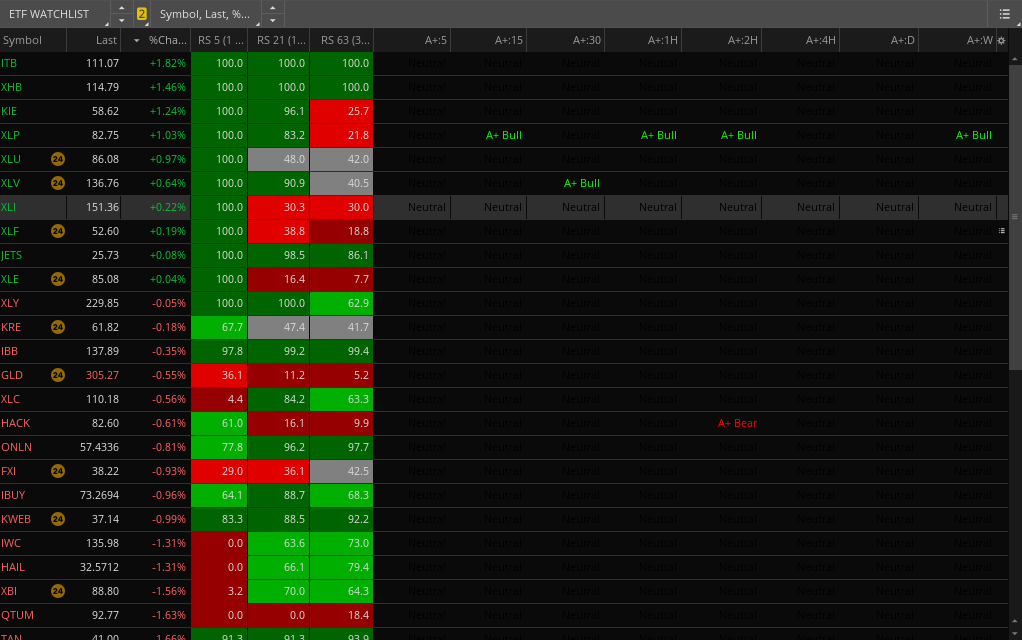Click the 24-hour badge on the GLD row

(58, 375)
